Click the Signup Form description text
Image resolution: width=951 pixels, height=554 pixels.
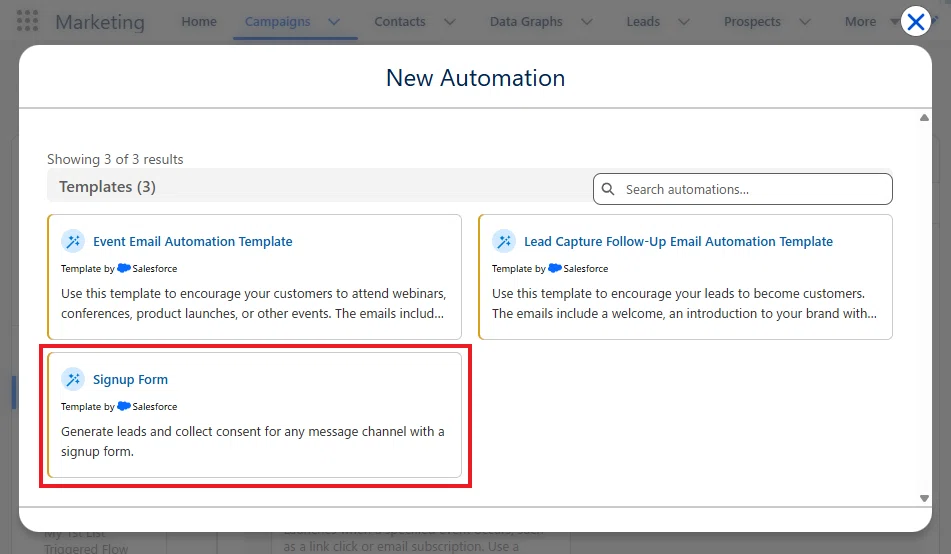click(x=252, y=441)
